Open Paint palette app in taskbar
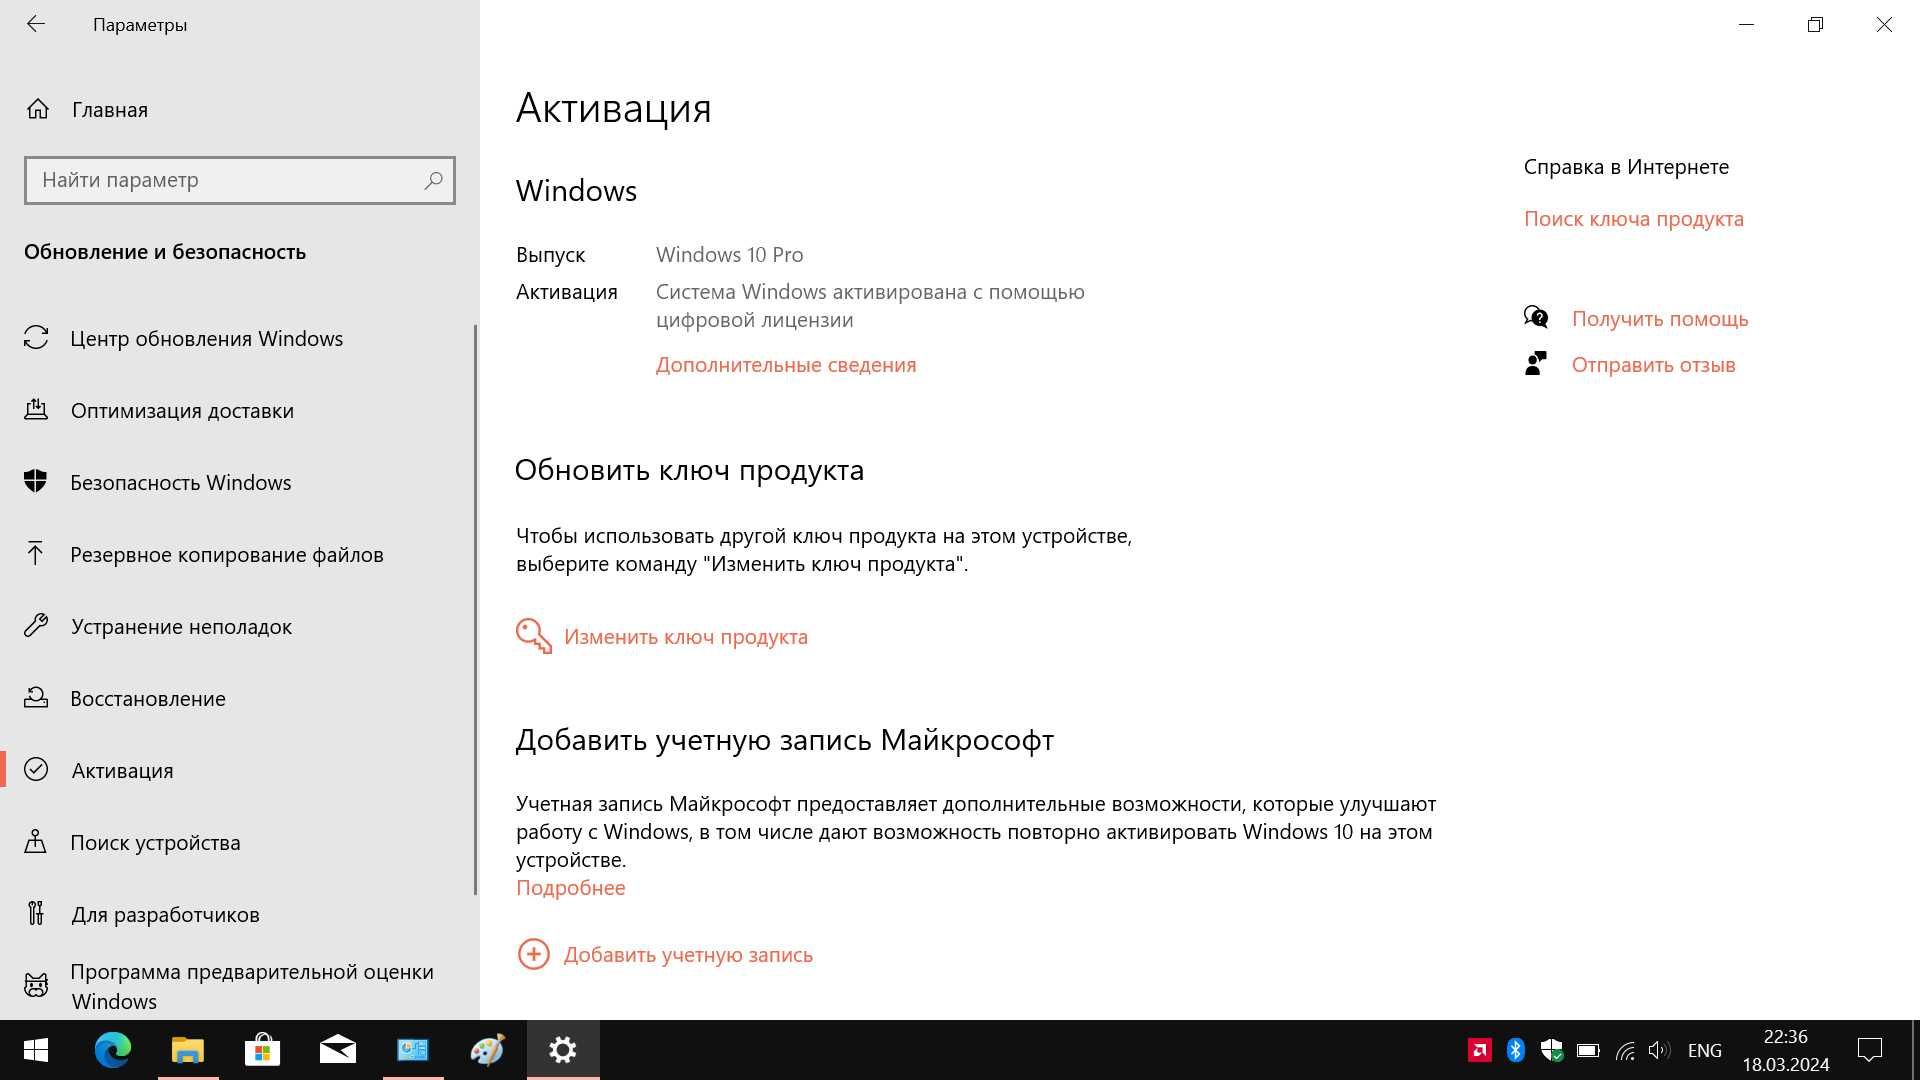This screenshot has width=1920, height=1080. [x=488, y=1050]
